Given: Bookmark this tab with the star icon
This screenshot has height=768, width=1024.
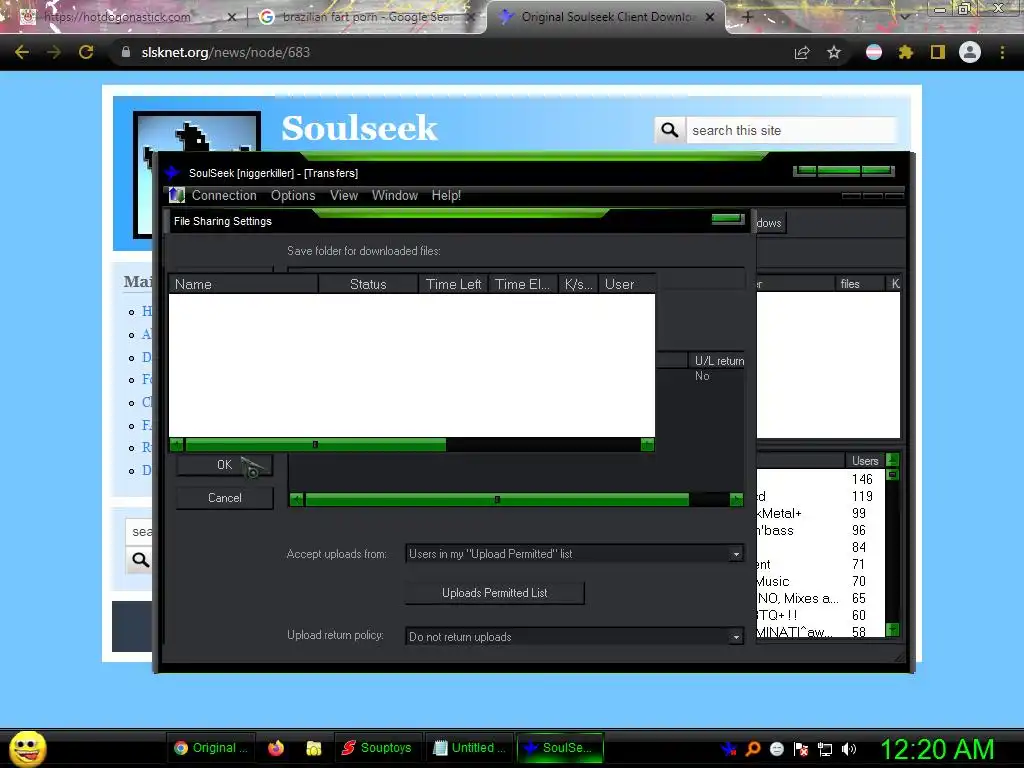Looking at the screenshot, I should (834, 52).
